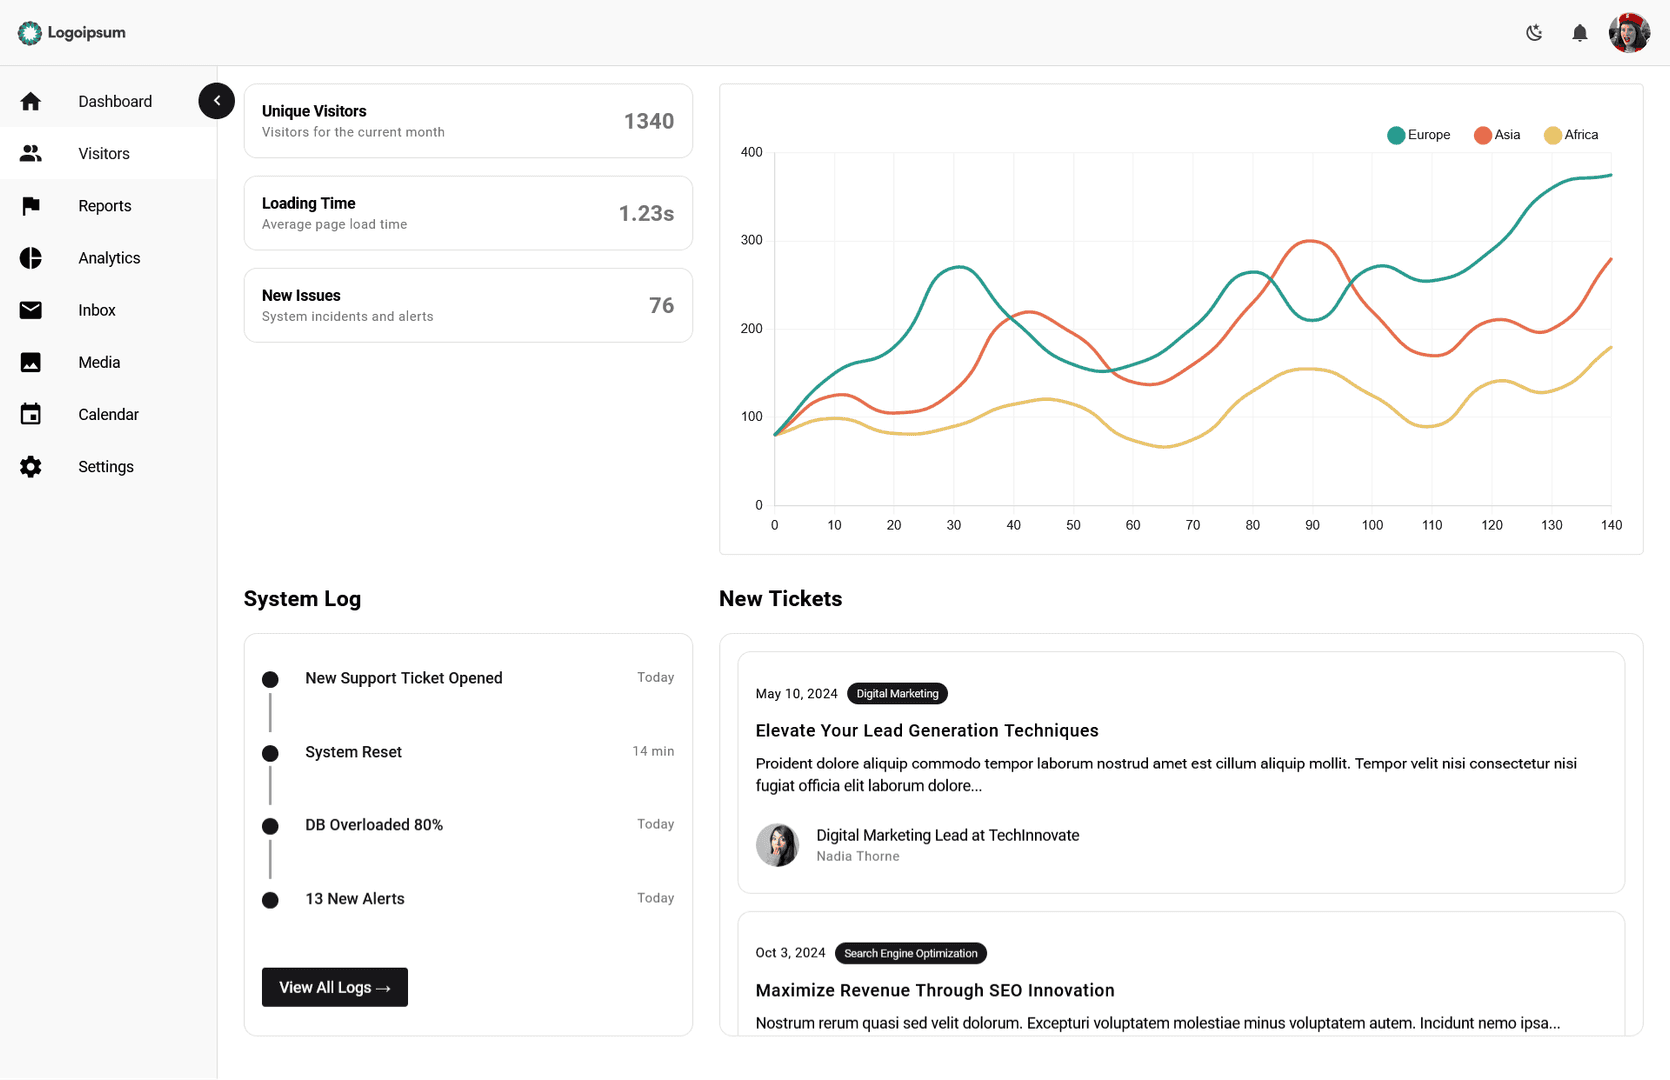Click the Reports flag icon
The height and width of the screenshot is (1080, 1670).
(x=31, y=206)
